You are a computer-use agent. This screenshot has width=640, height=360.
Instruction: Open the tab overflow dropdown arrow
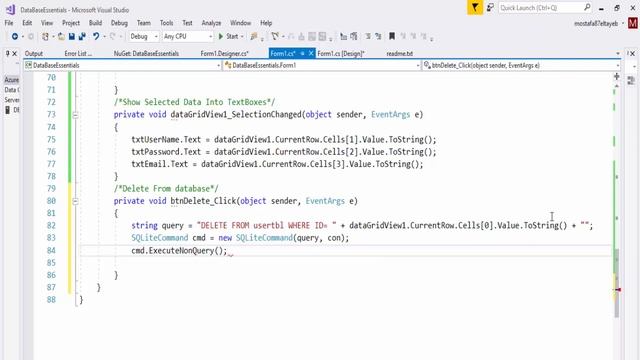tap(618, 53)
